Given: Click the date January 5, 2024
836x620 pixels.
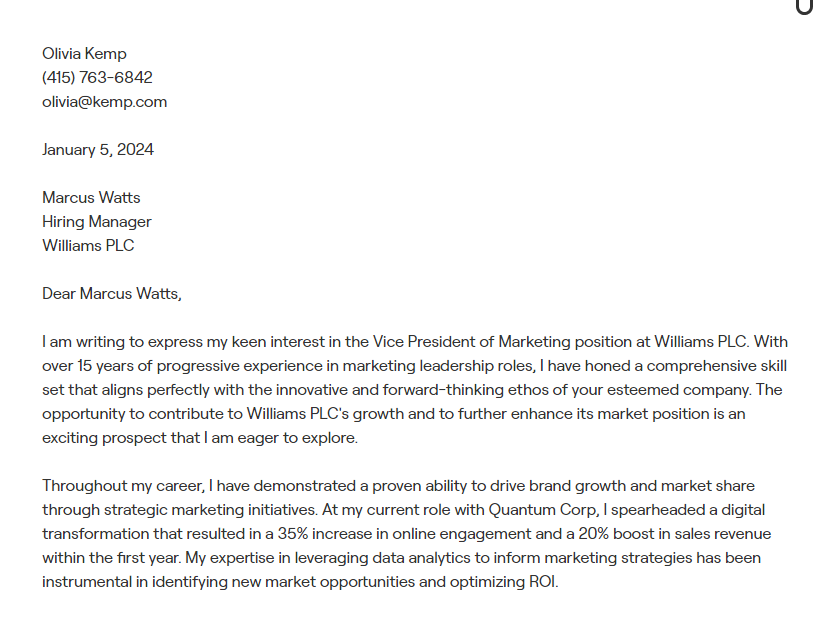Looking at the screenshot, I should coord(98,150).
